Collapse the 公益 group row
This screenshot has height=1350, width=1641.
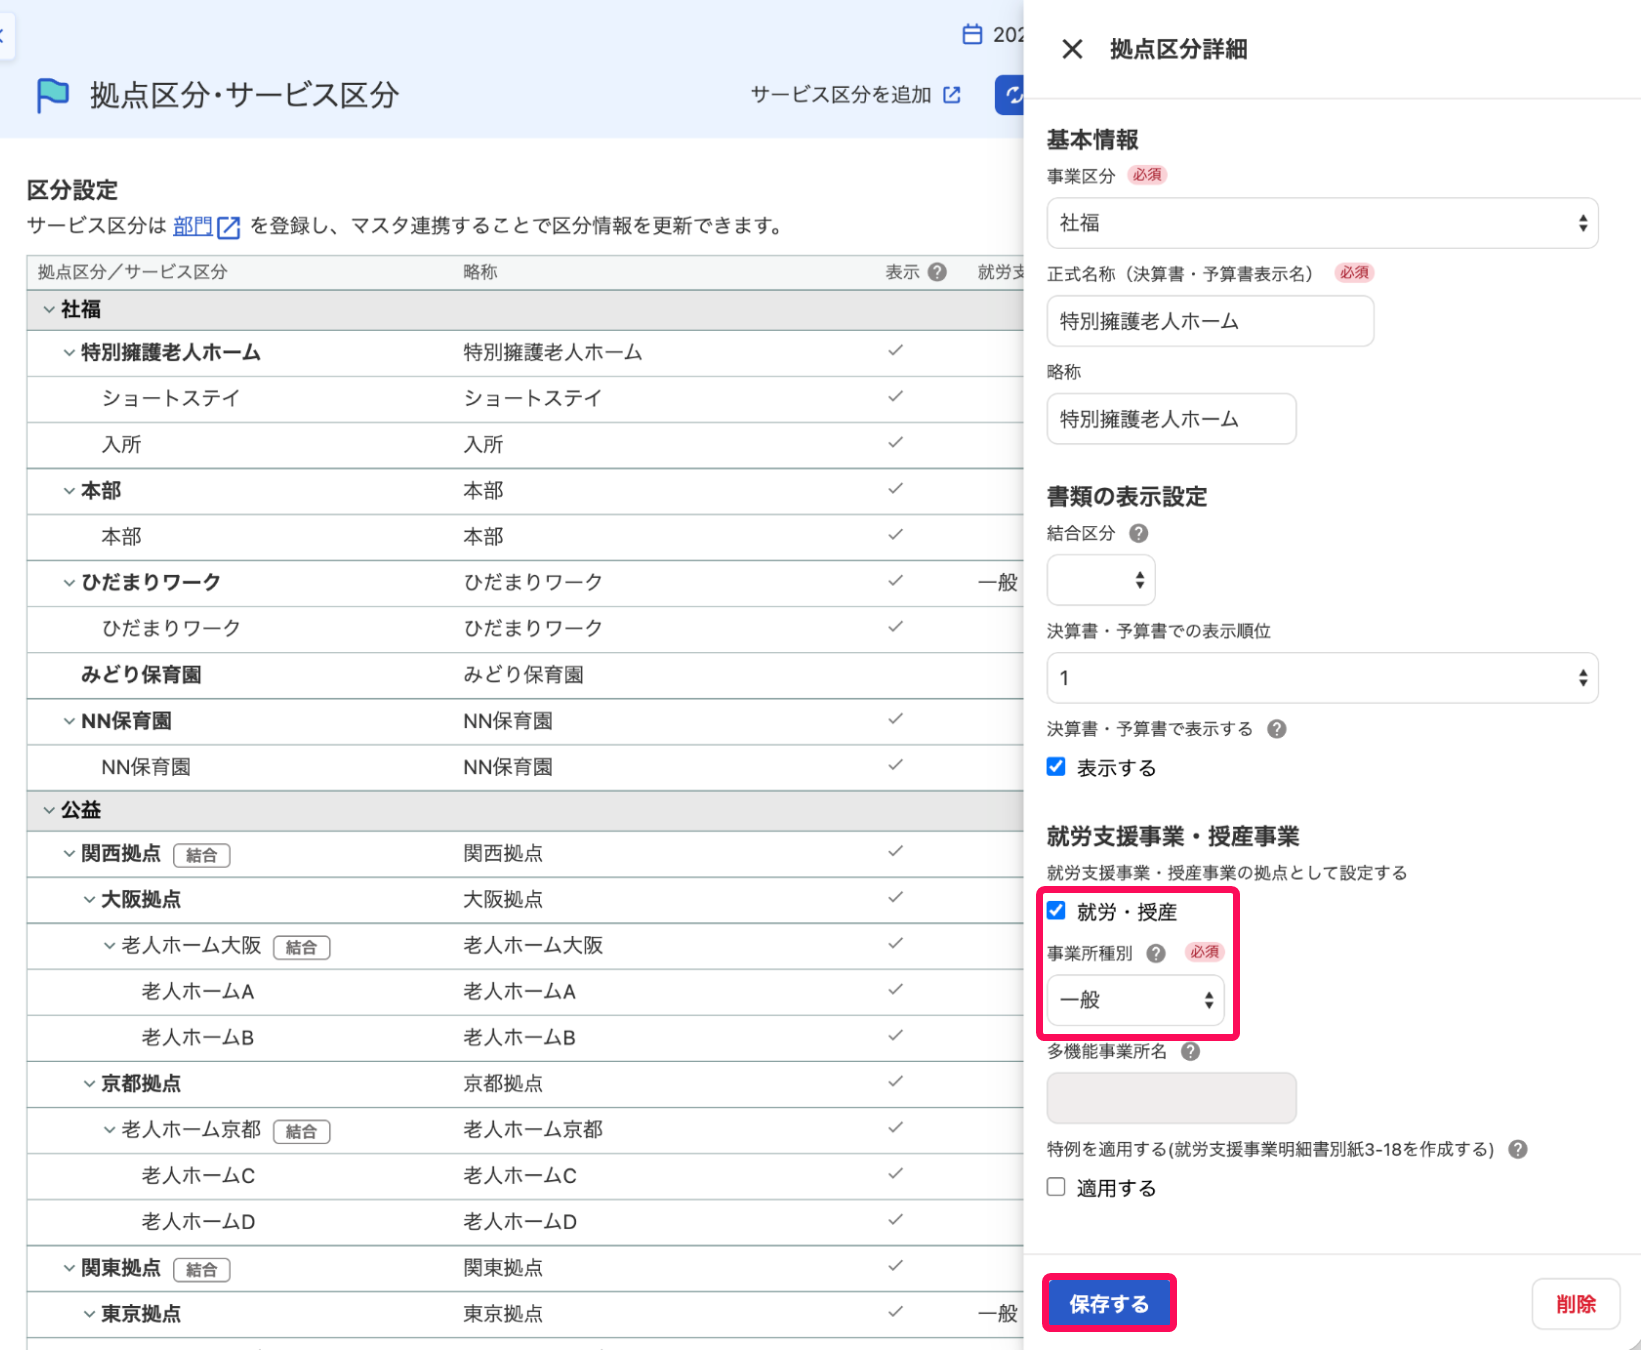pos(49,810)
